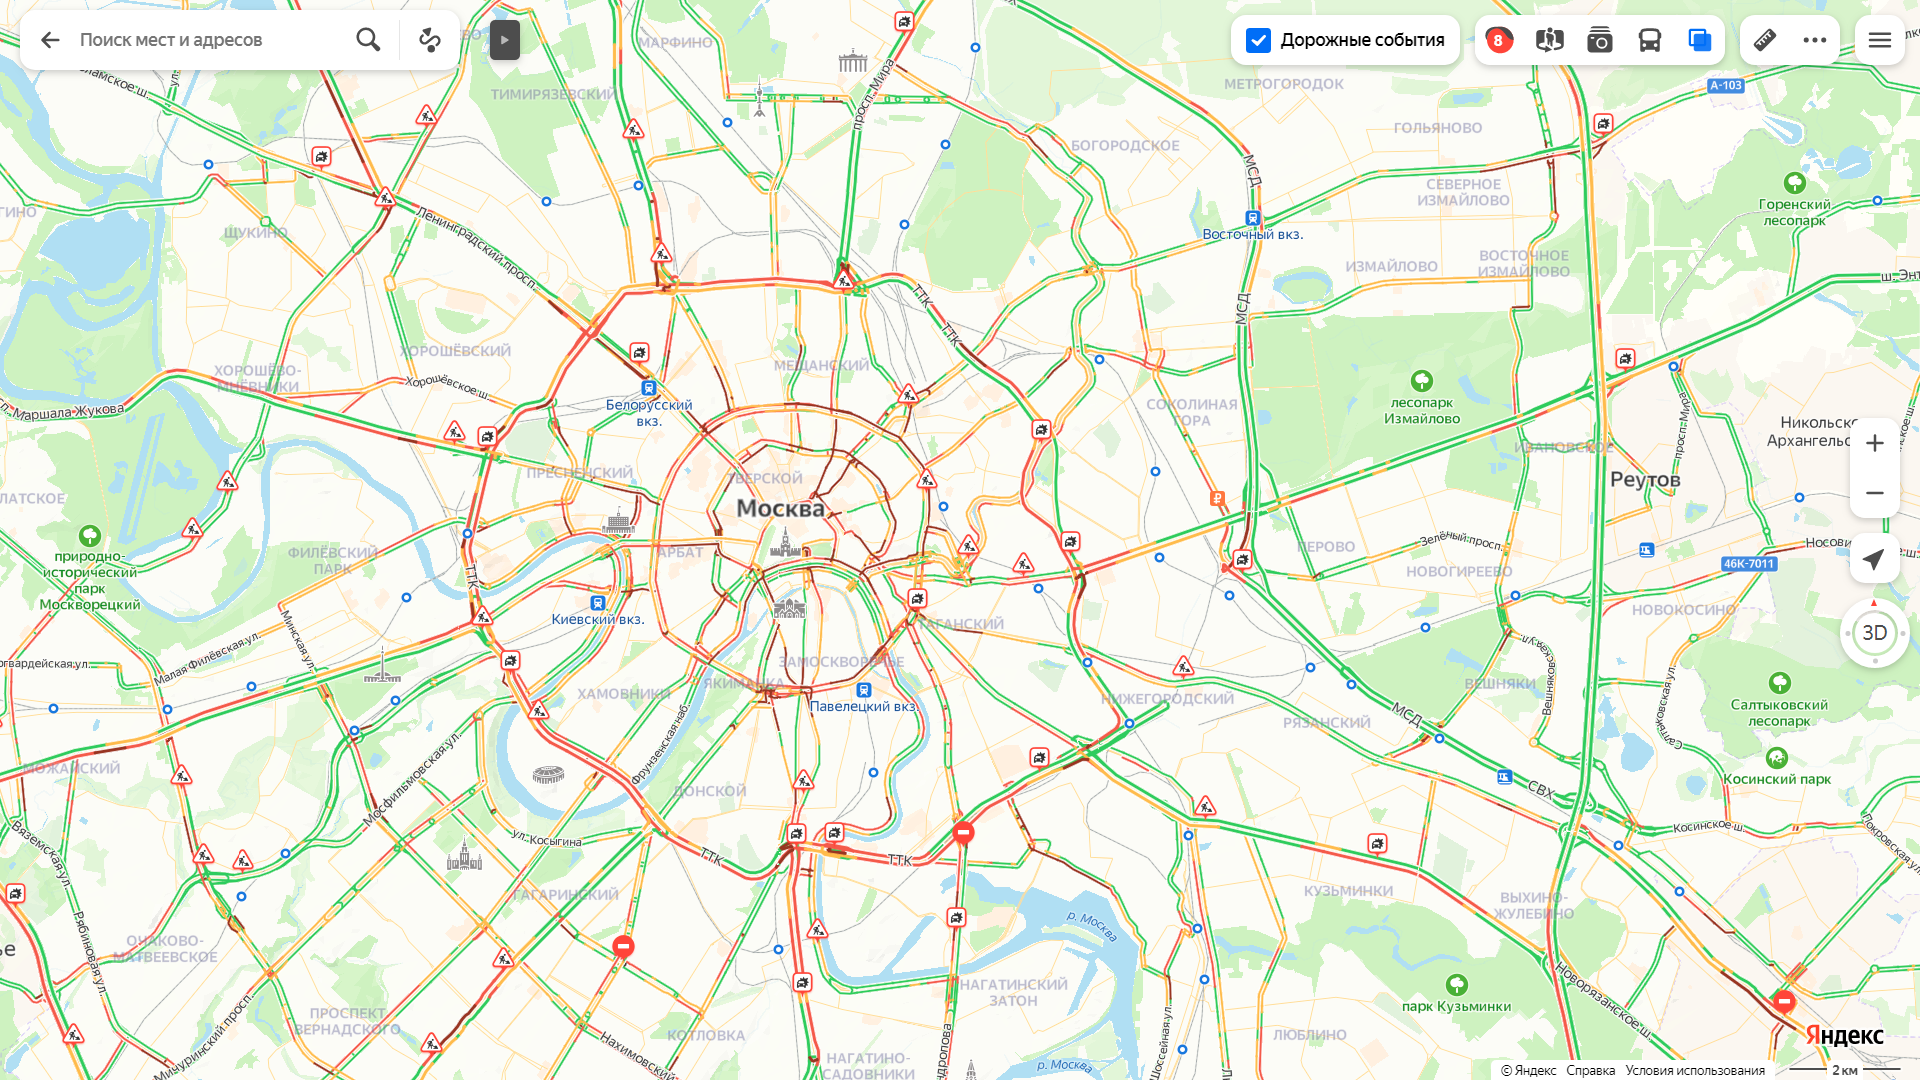The height and width of the screenshot is (1080, 1920).
Task: Open the Справка link
Action: [x=1590, y=1070]
